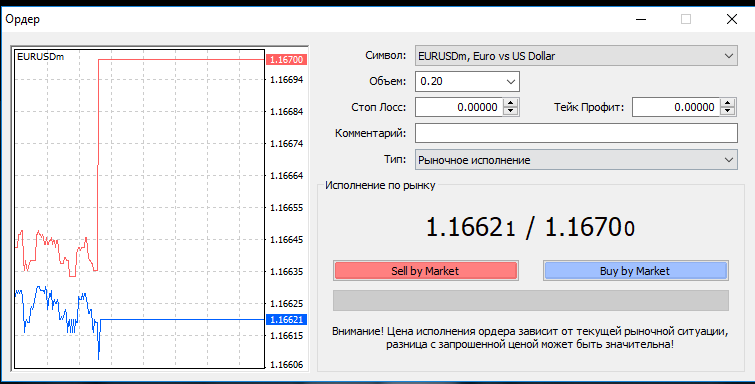The image size is (755, 384).
Task: Click the Тейк Профит input field
Action: pyautogui.click(x=676, y=107)
